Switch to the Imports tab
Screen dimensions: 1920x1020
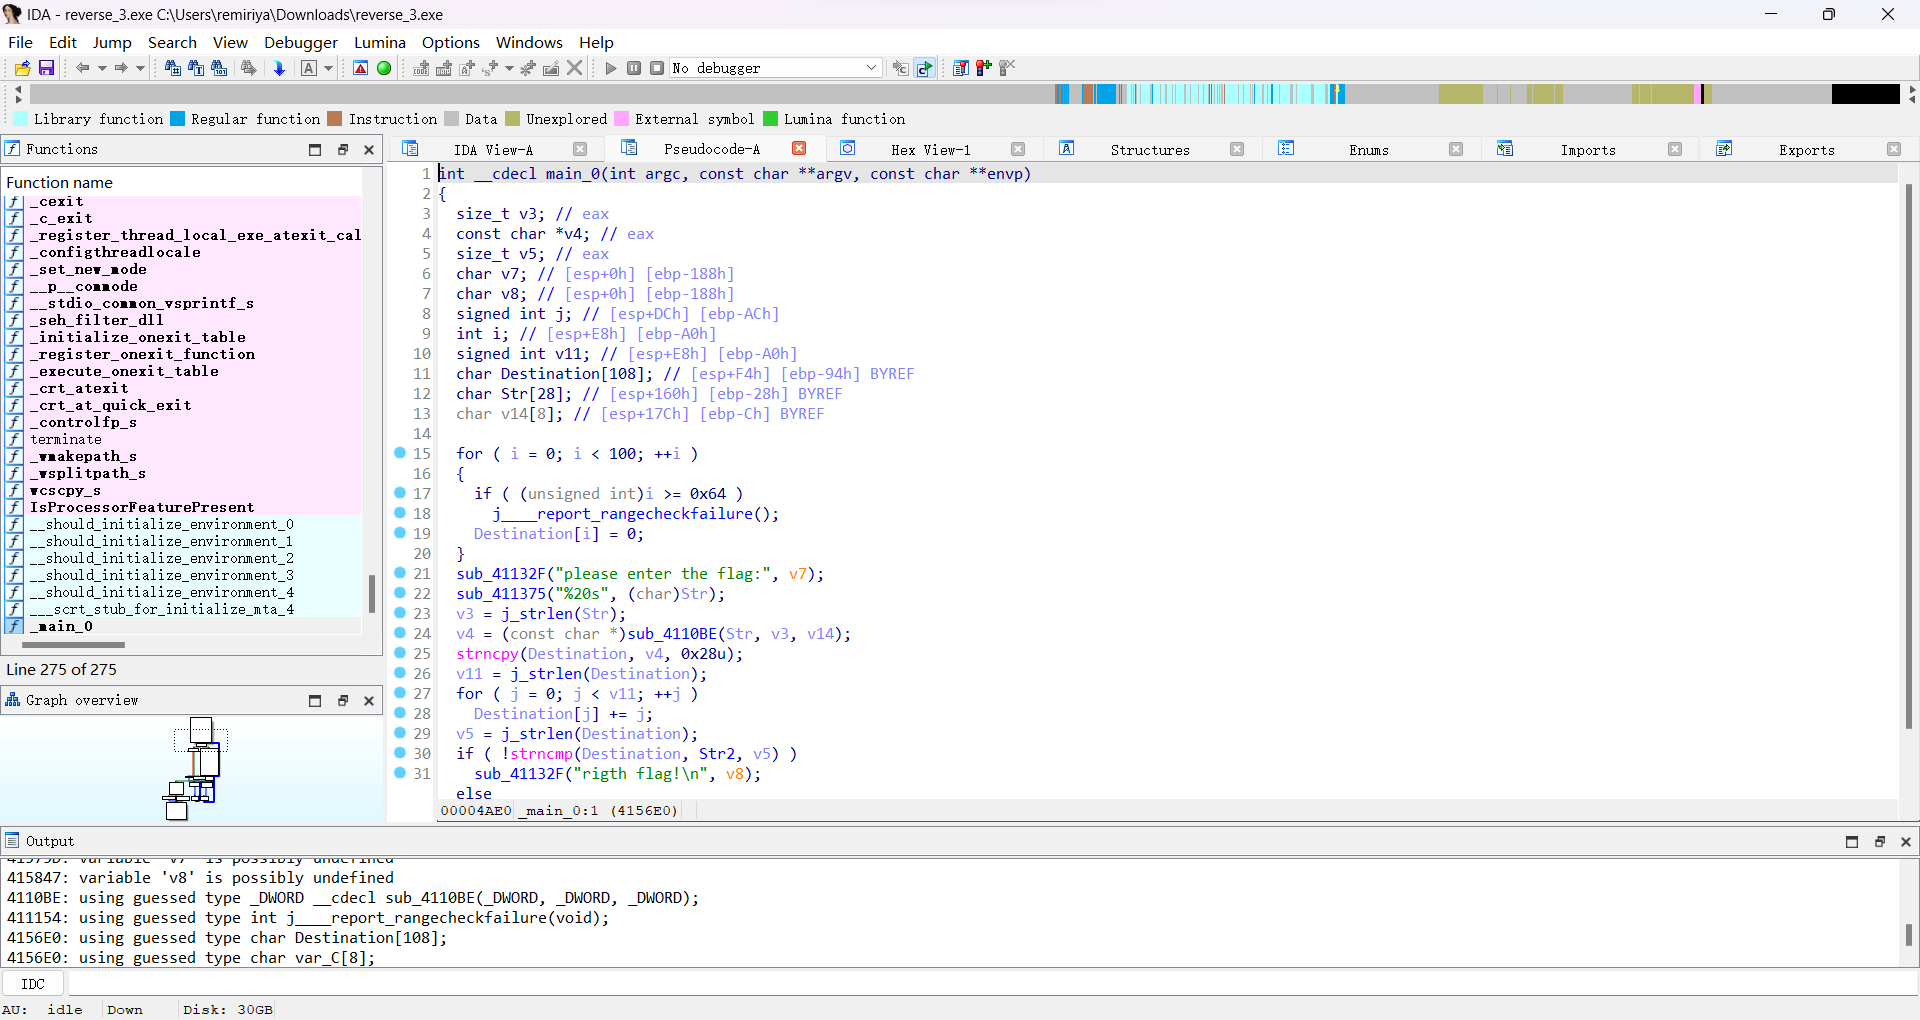point(1587,150)
